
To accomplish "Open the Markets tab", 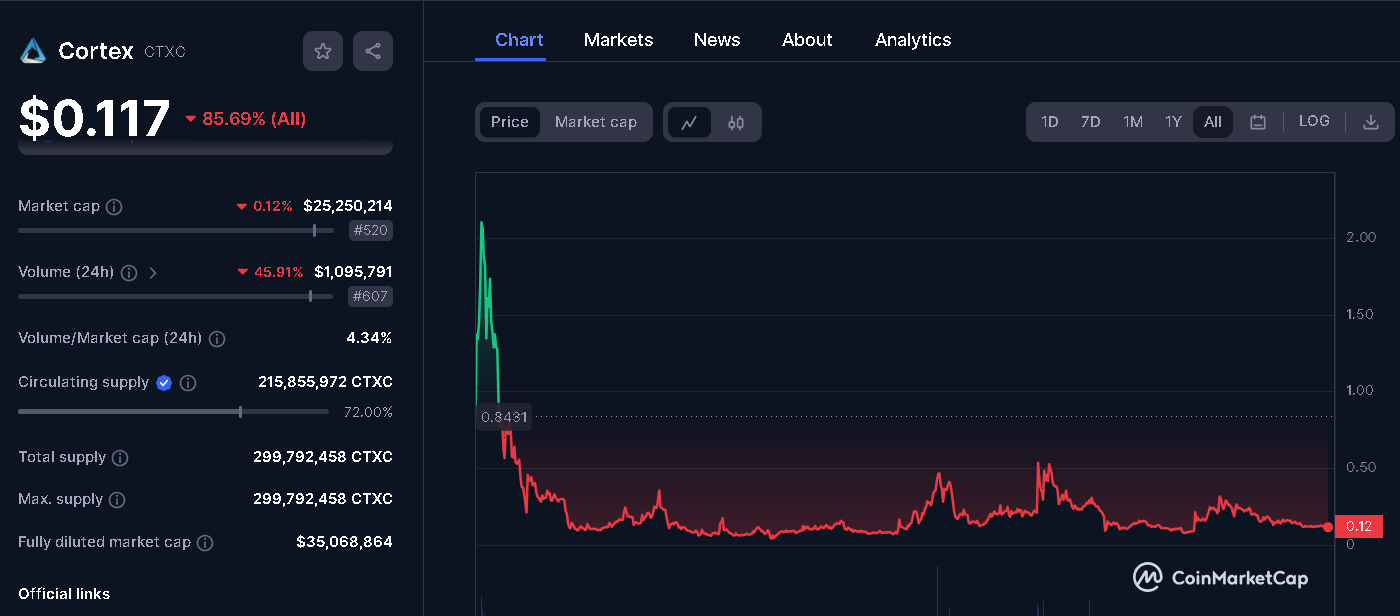I will (x=618, y=40).
